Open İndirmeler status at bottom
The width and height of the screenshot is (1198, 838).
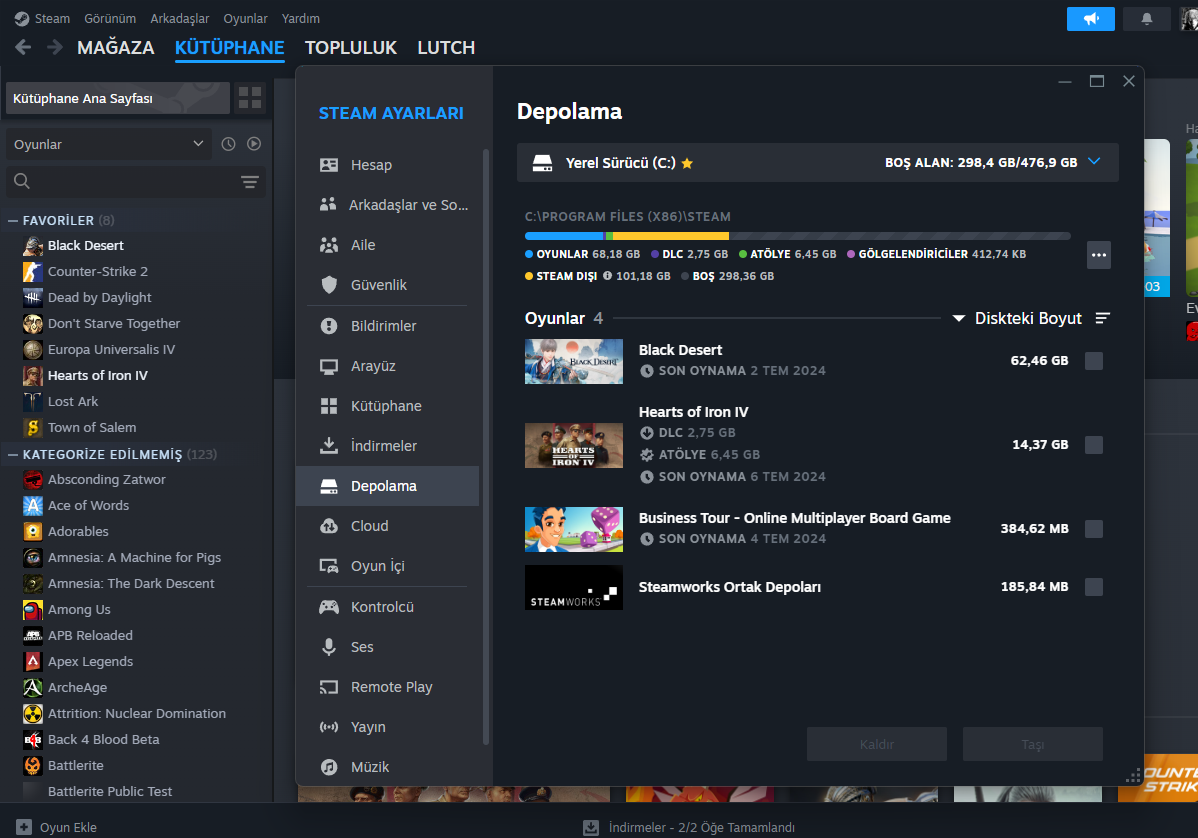pyautogui.click(x=689, y=827)
